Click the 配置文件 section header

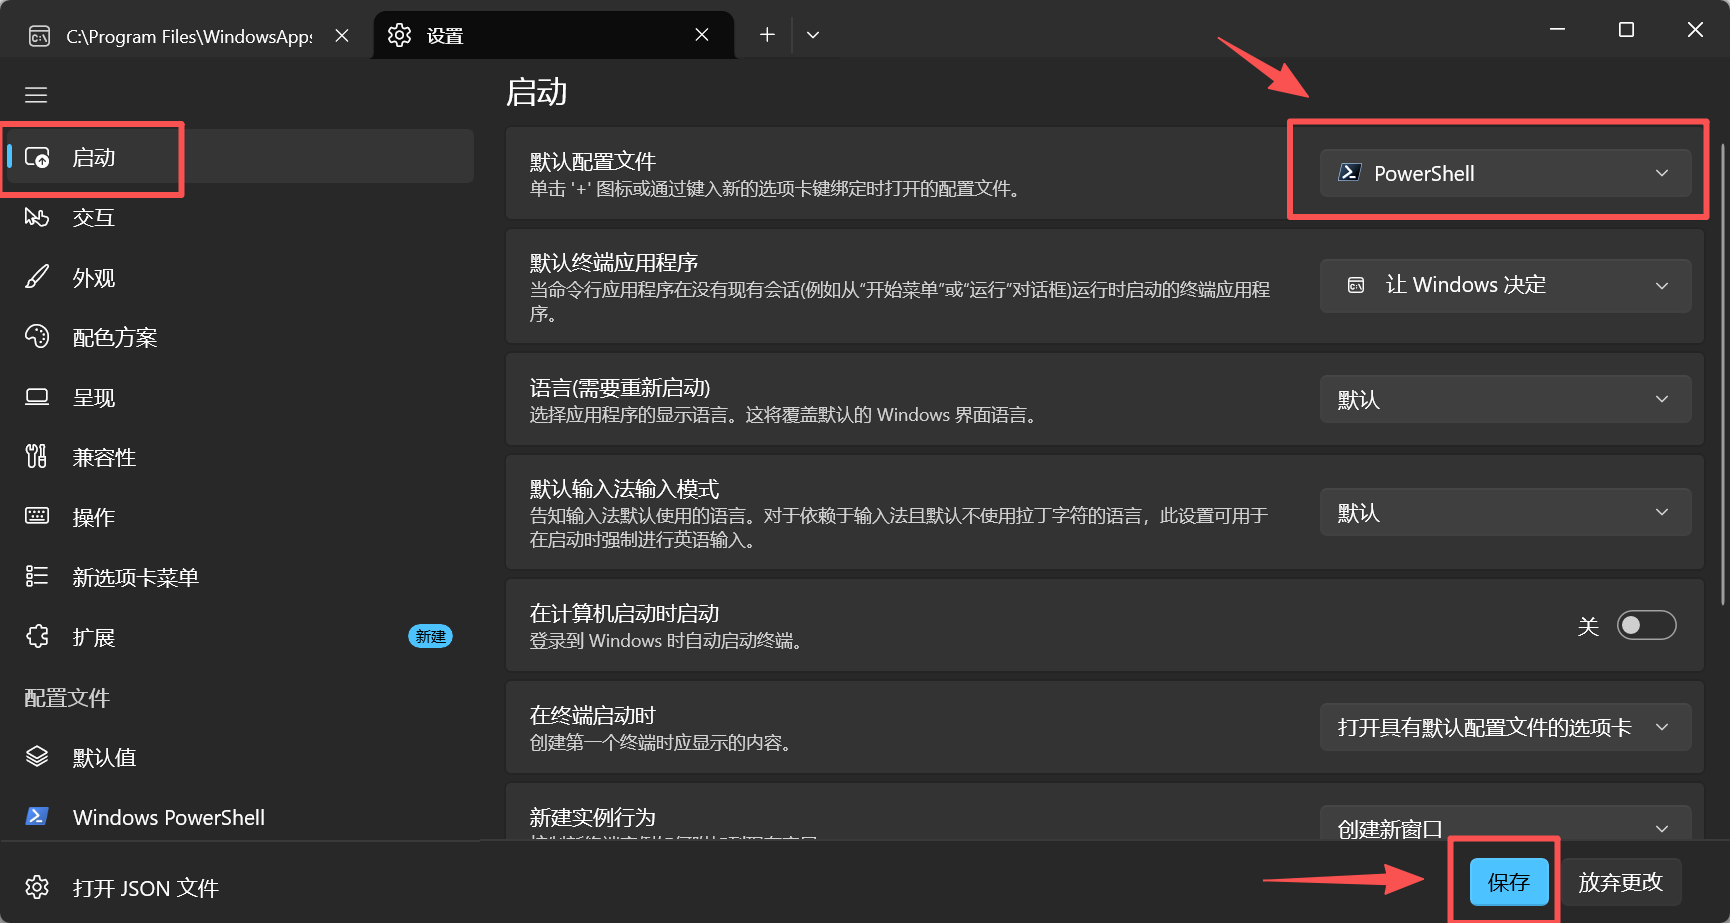pos(67,697)
